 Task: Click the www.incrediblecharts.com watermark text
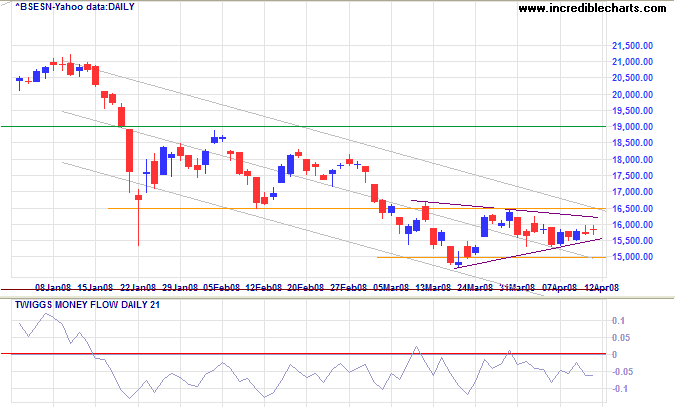(592, 8)
